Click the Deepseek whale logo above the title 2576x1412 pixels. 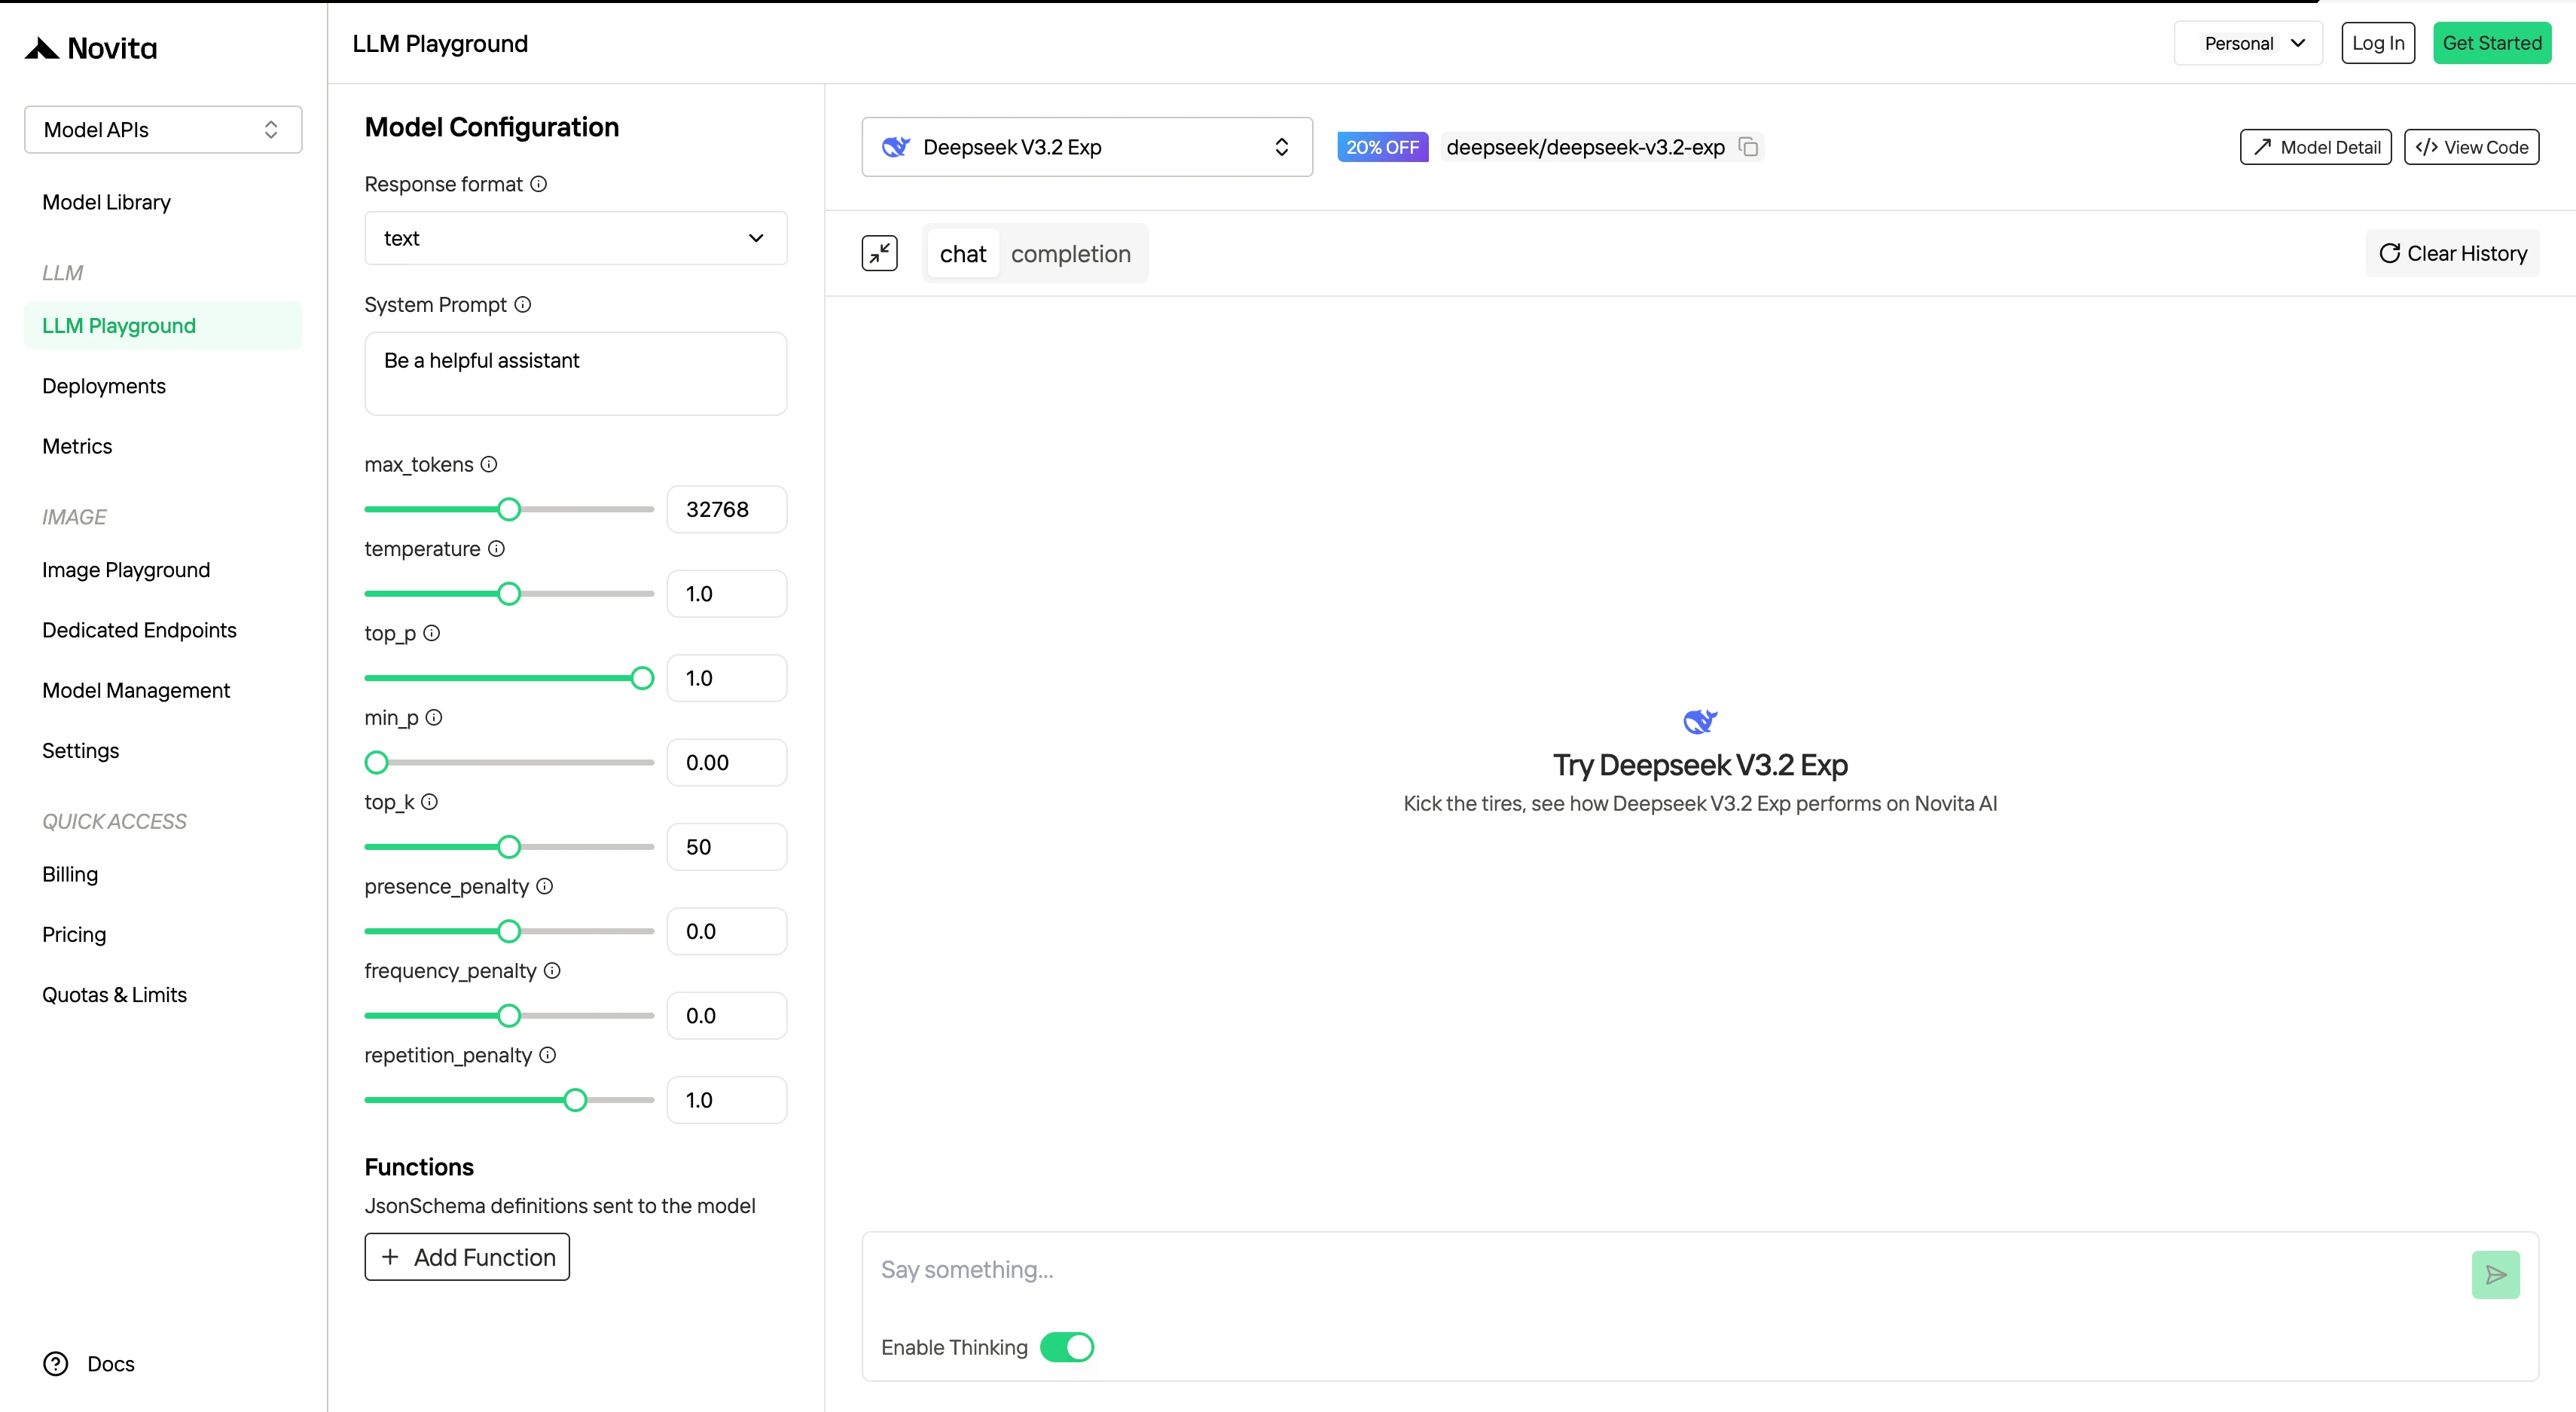[x=1700, y=721]
